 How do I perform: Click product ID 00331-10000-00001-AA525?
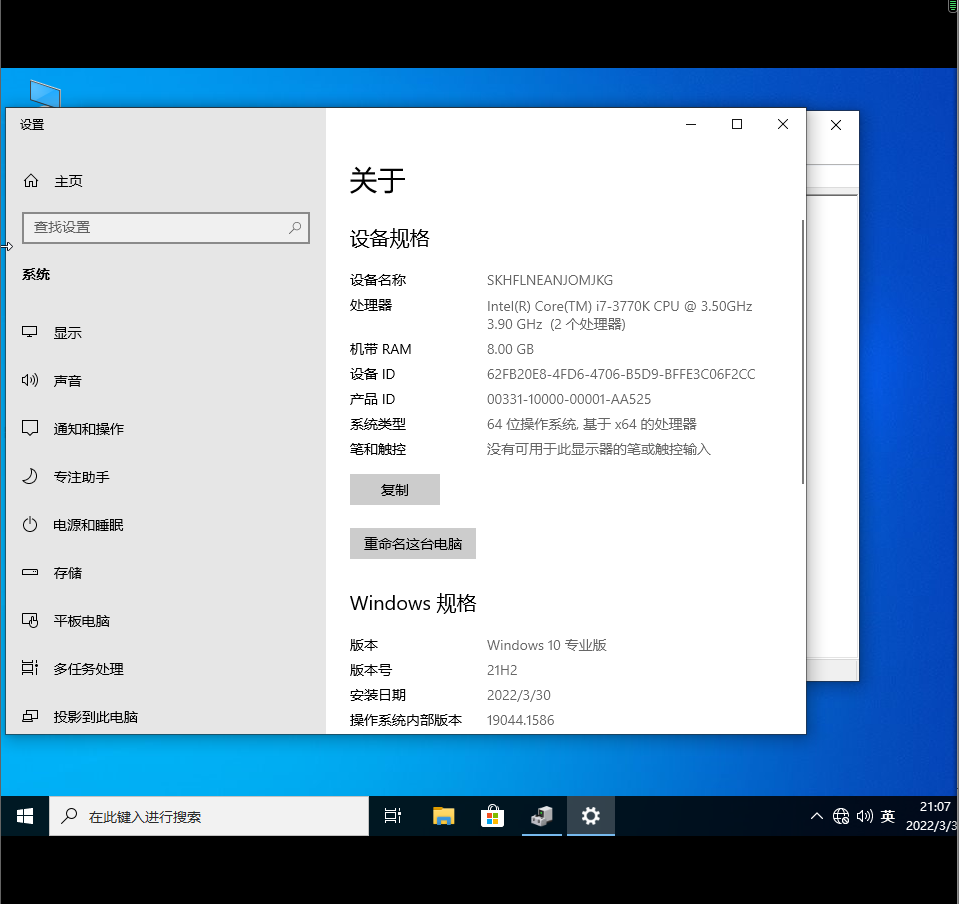pos(569,399)
